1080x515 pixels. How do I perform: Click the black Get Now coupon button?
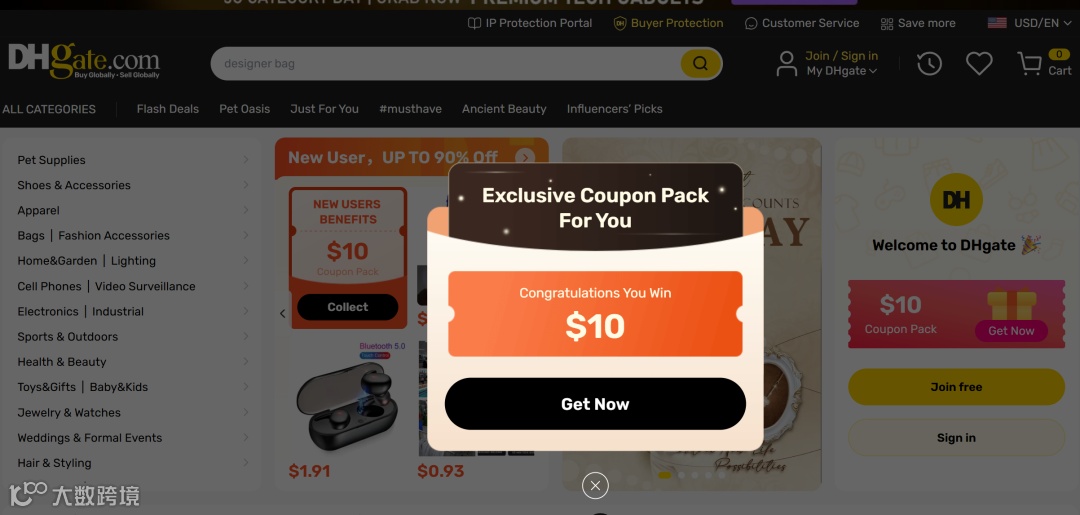(595, 404)
